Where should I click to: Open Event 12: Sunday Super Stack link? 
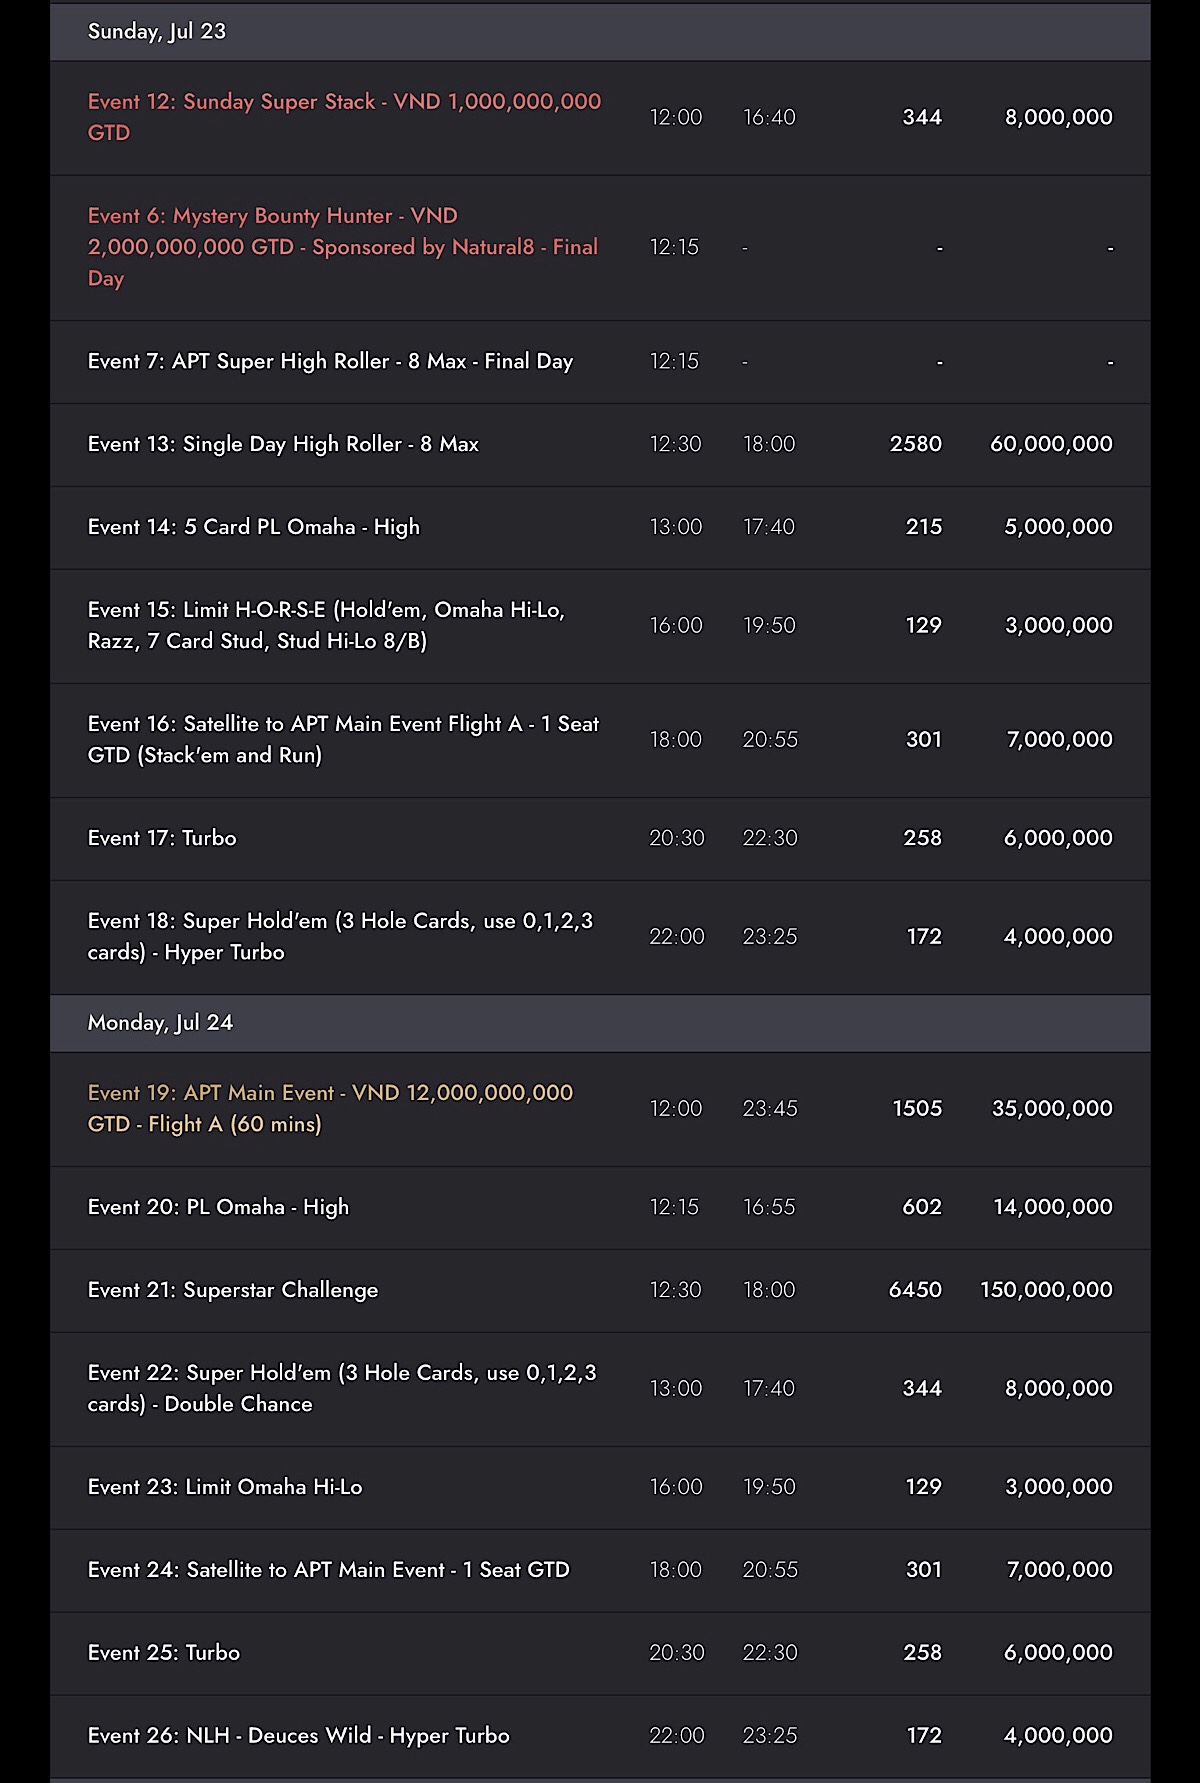(x=344, y=117)
